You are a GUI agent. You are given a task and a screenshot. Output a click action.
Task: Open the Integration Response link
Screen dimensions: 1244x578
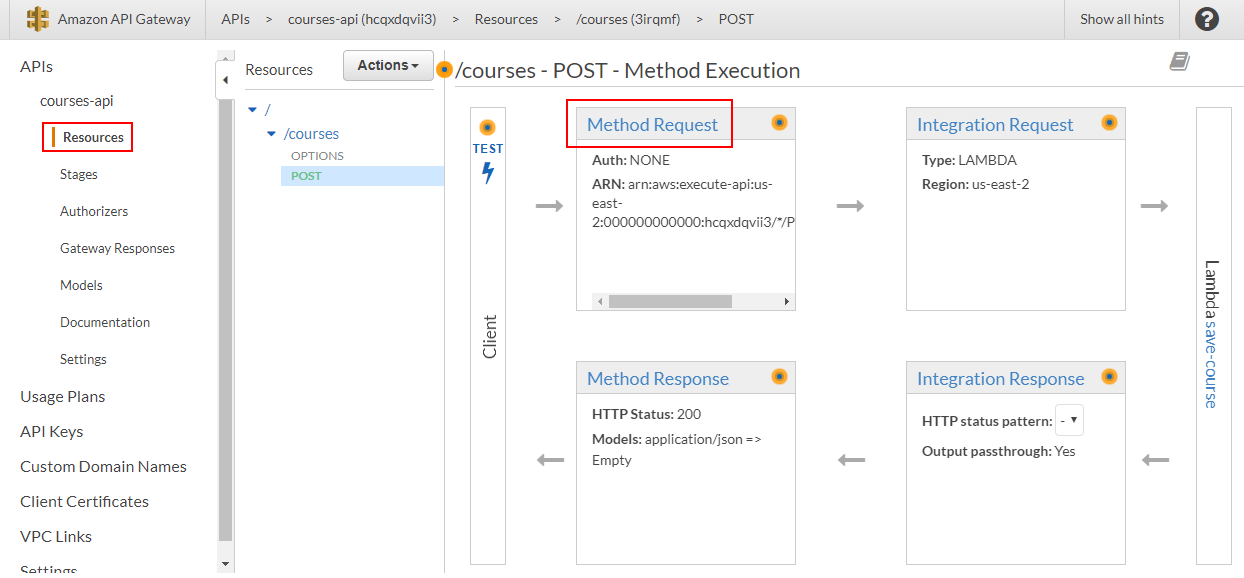pos(1000,379)
